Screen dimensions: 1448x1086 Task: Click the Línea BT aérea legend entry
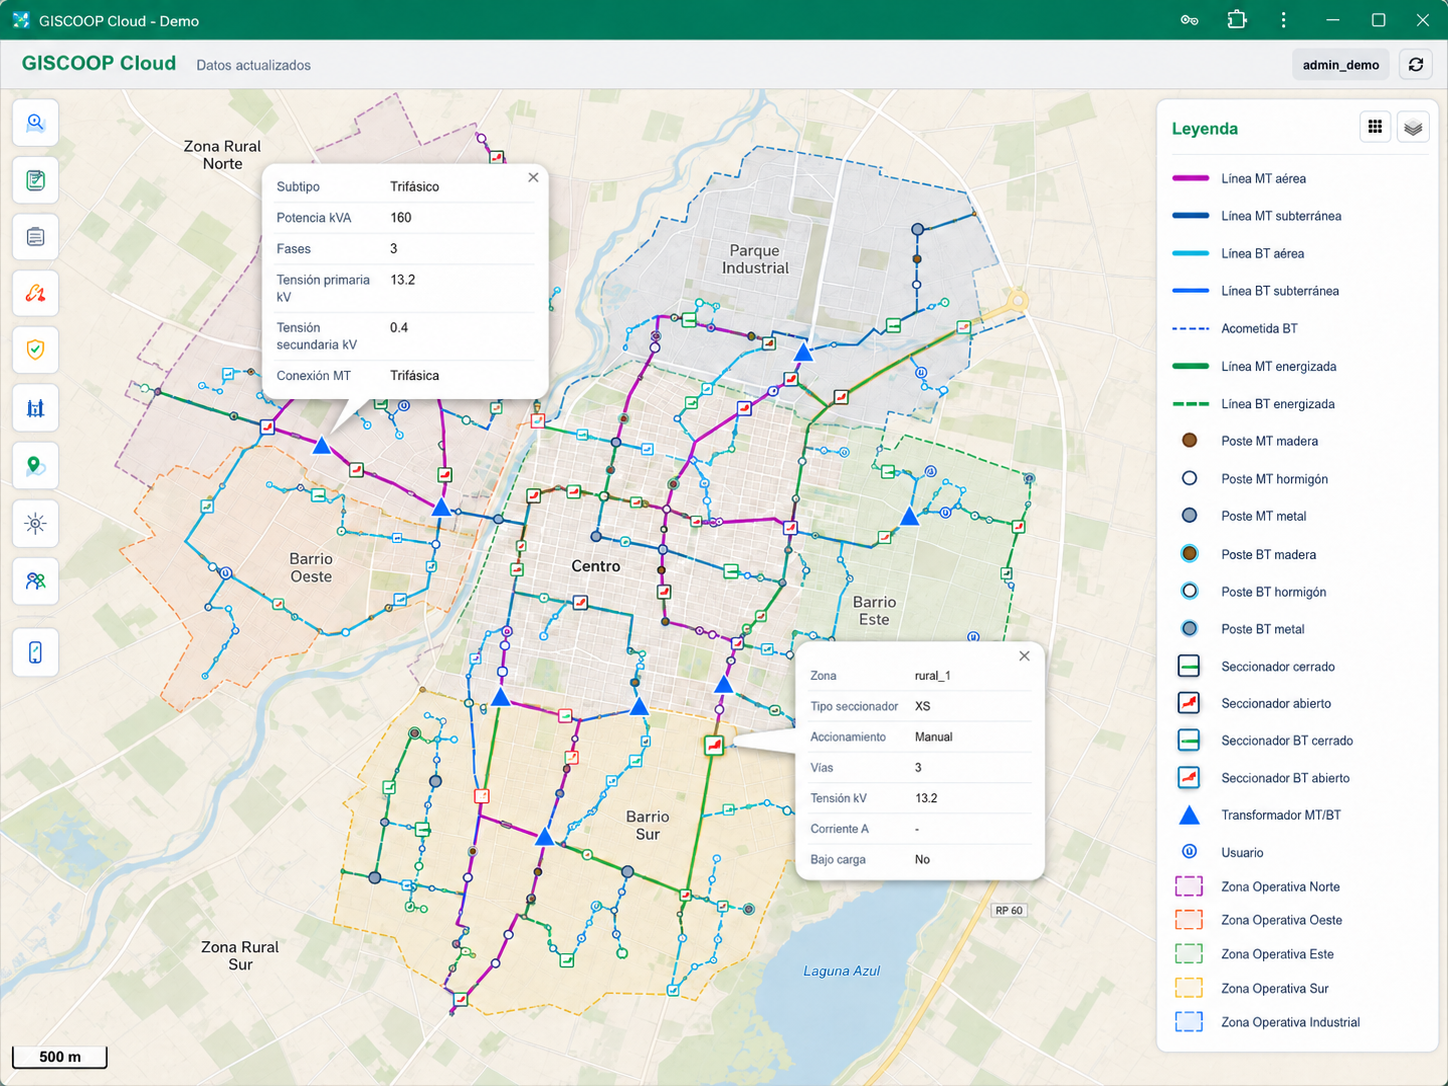click(1238, 253)
